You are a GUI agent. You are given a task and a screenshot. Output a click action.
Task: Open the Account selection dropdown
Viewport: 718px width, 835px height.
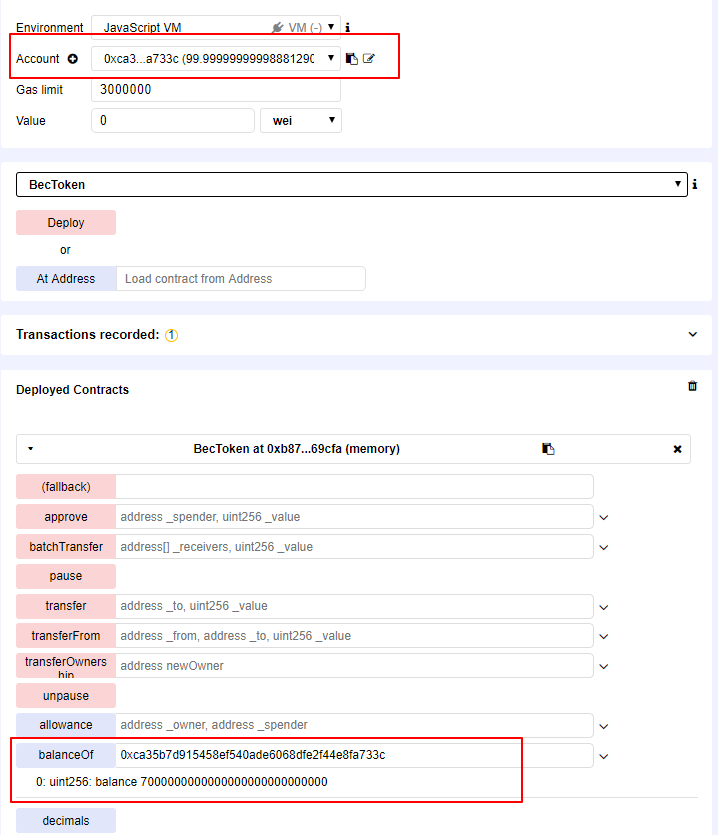point(216,59)
